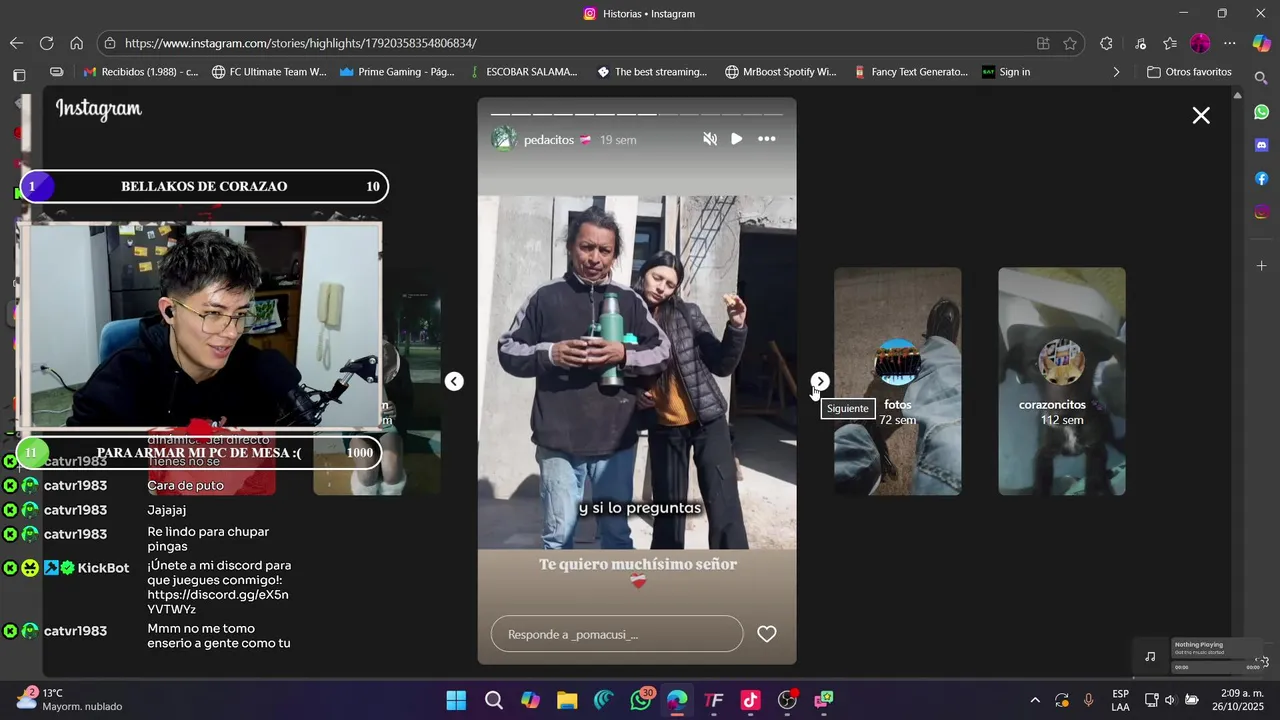The height and width of the screenshot is (720, 1280).
Task: Open Discord in the Edge sidebar
Action: (x=1262, y=145)
